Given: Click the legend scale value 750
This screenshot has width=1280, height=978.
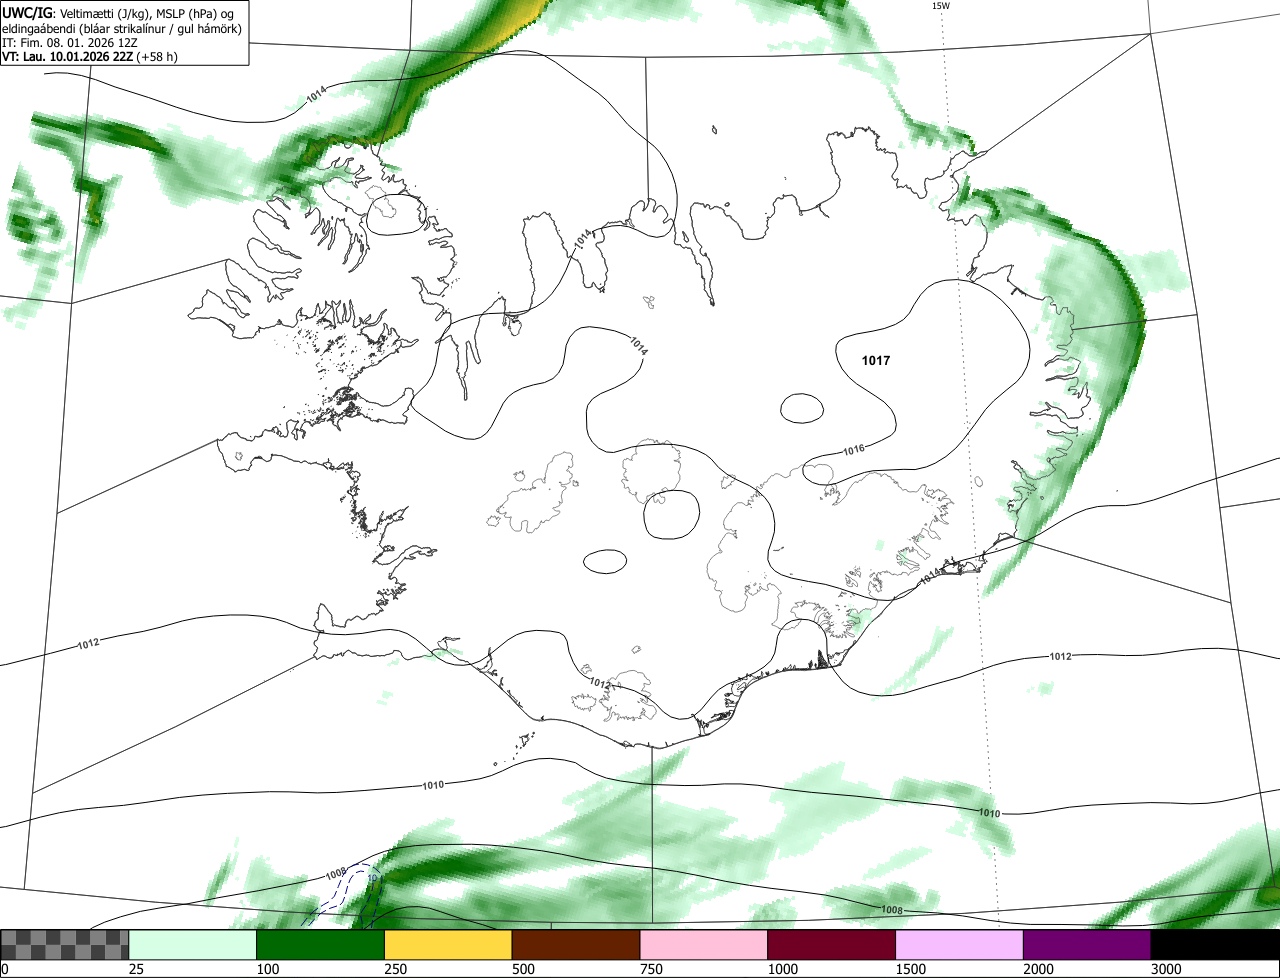Looking at the screenshot, I should tap(652, 969).
